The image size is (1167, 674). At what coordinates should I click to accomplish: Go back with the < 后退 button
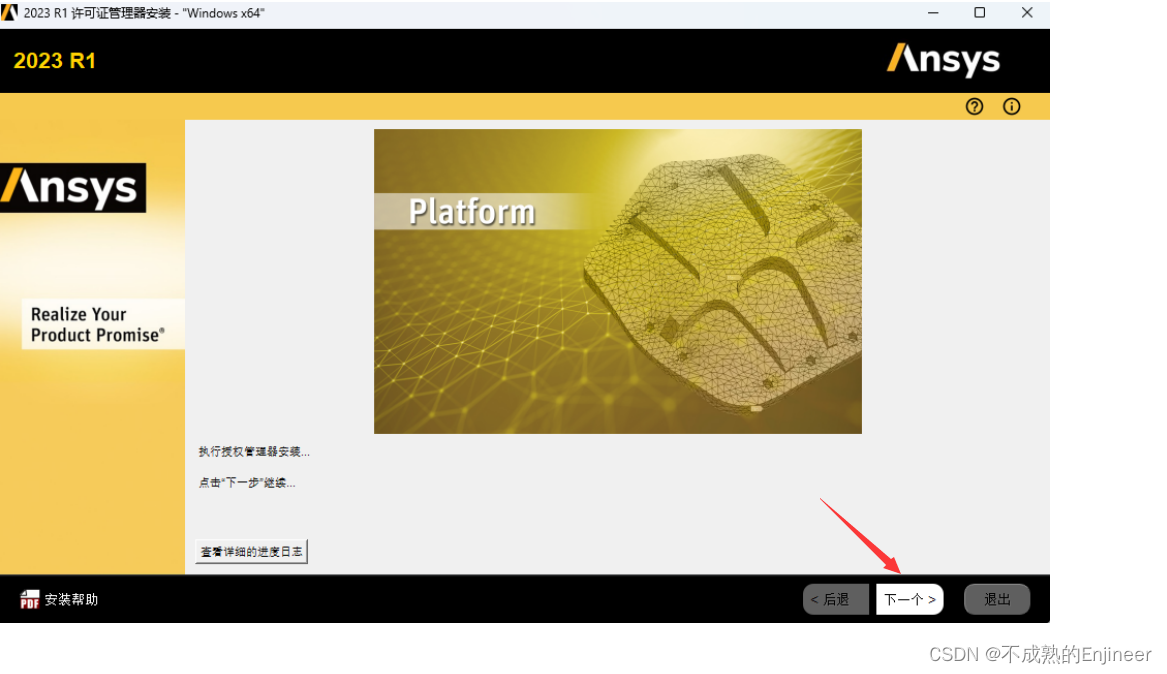tap(835, 600)
